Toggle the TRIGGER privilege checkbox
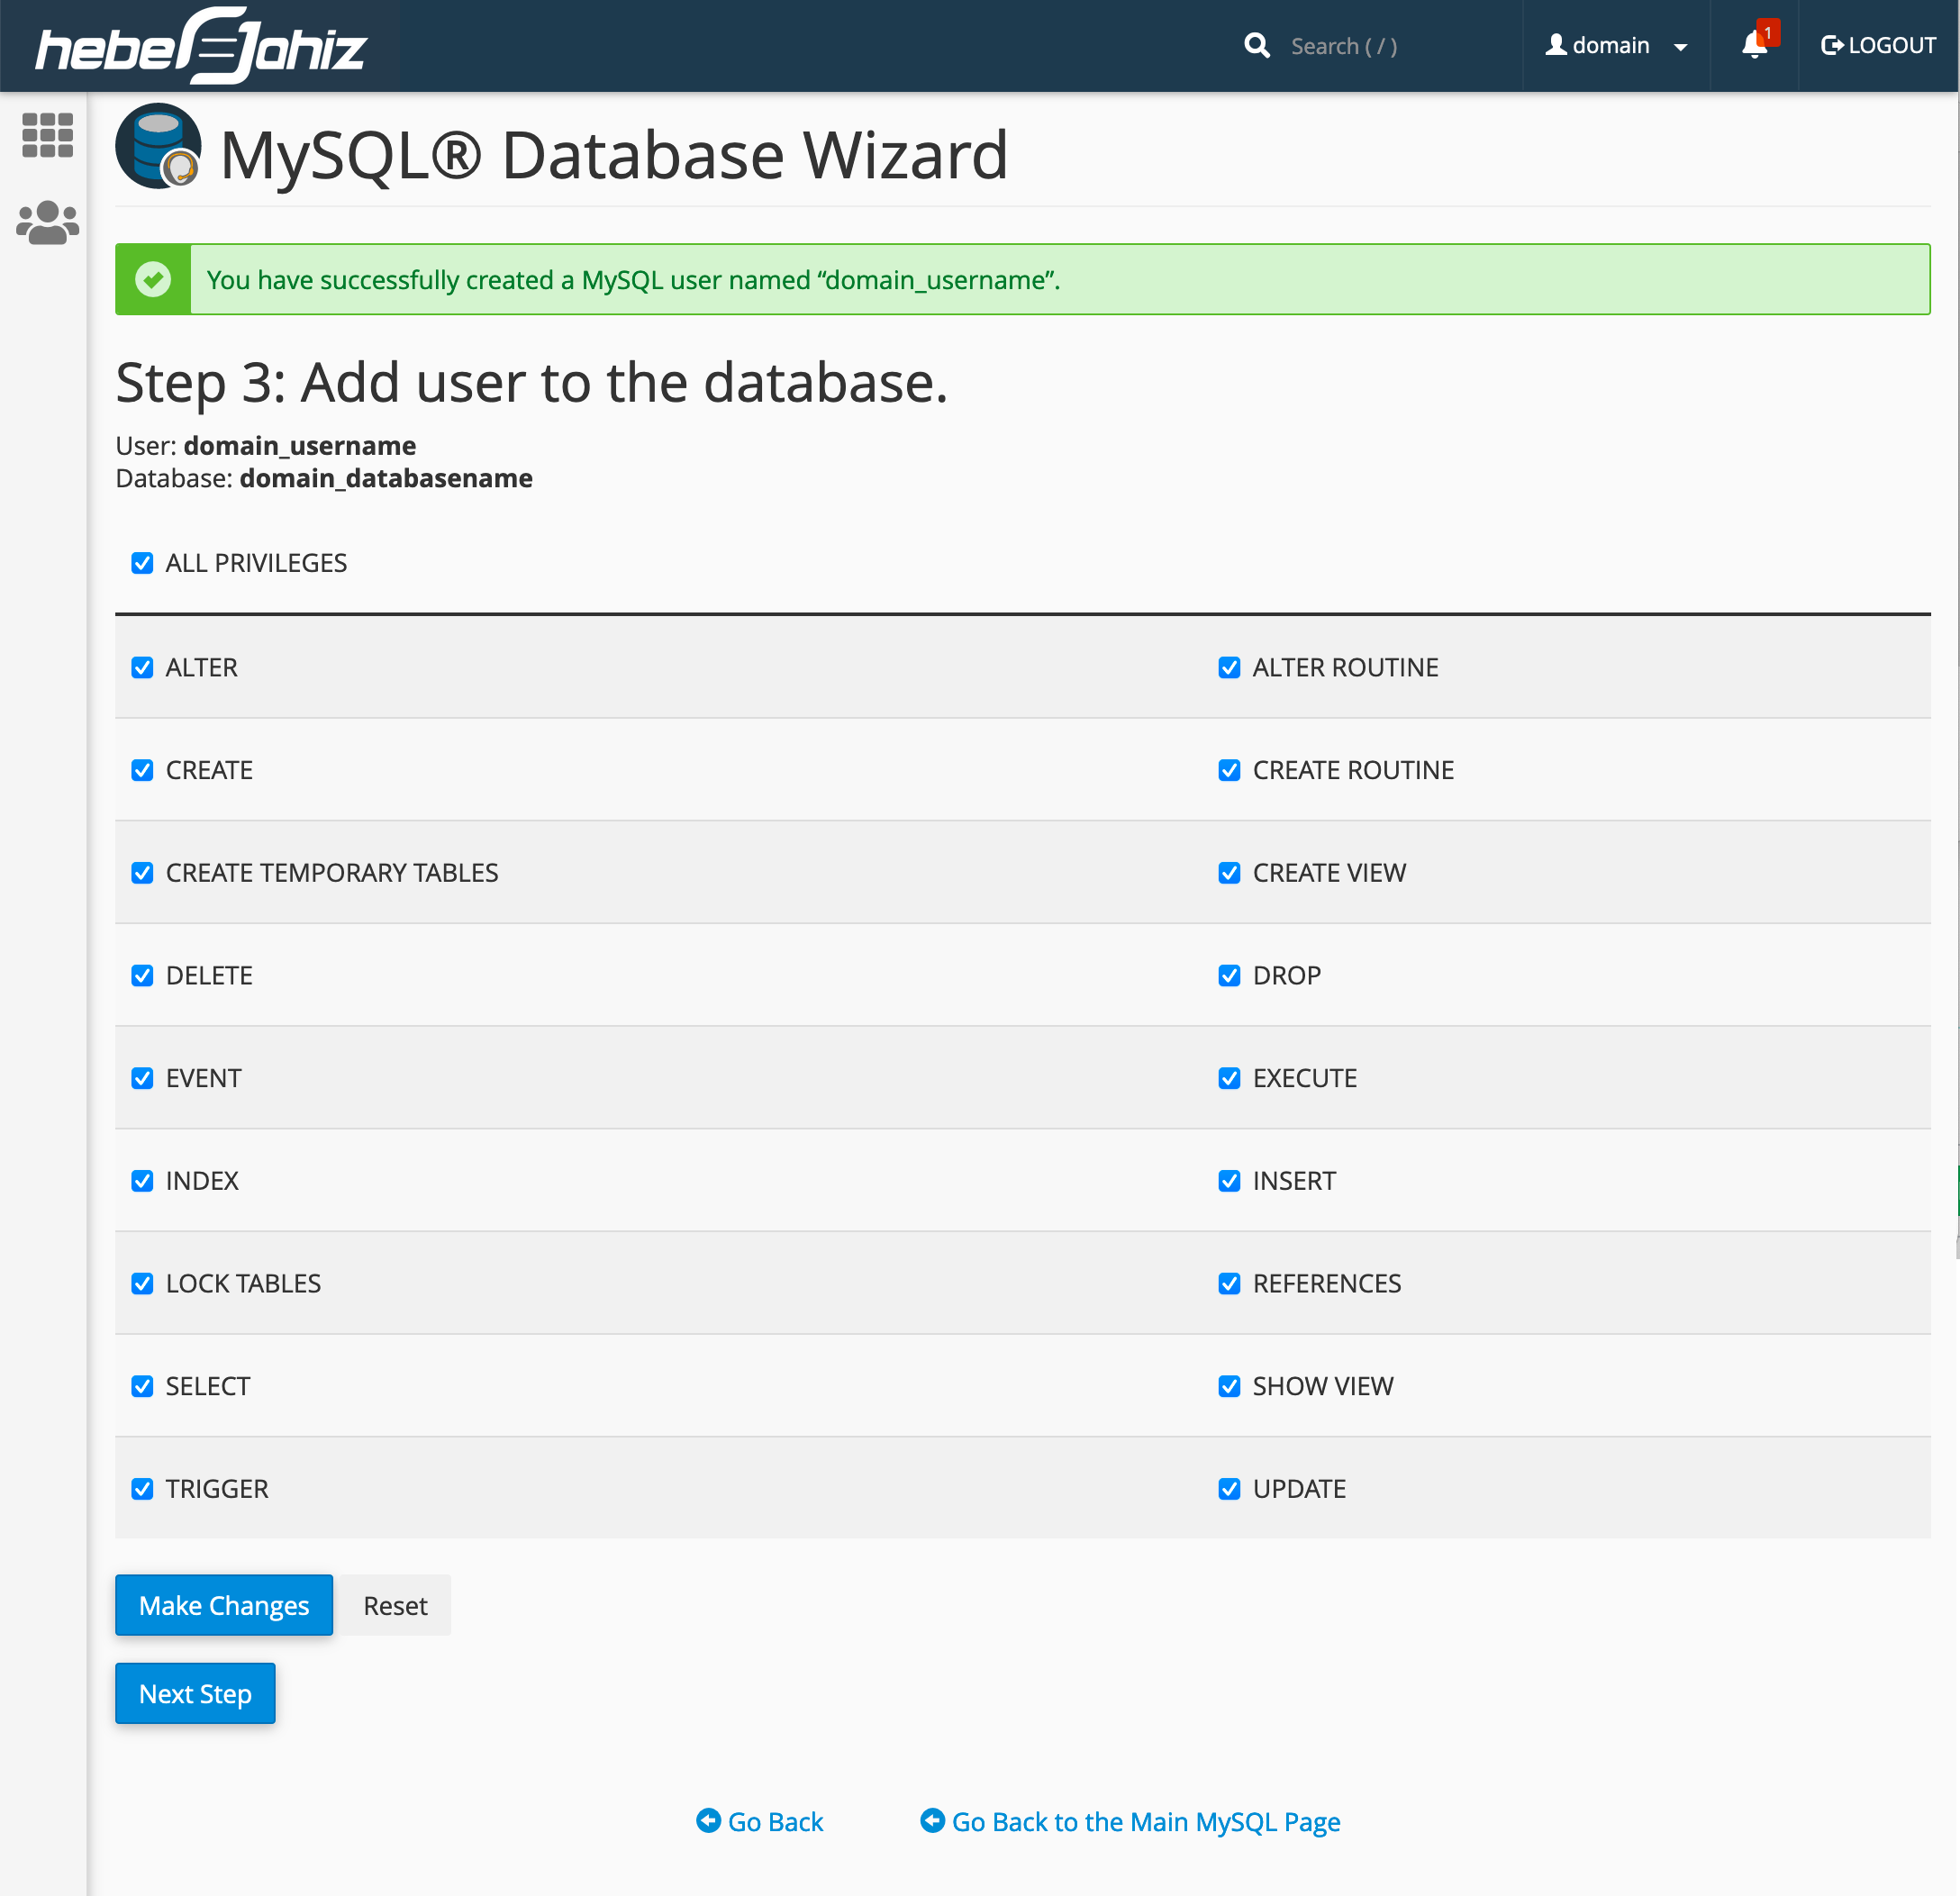 coord(142,1489)
